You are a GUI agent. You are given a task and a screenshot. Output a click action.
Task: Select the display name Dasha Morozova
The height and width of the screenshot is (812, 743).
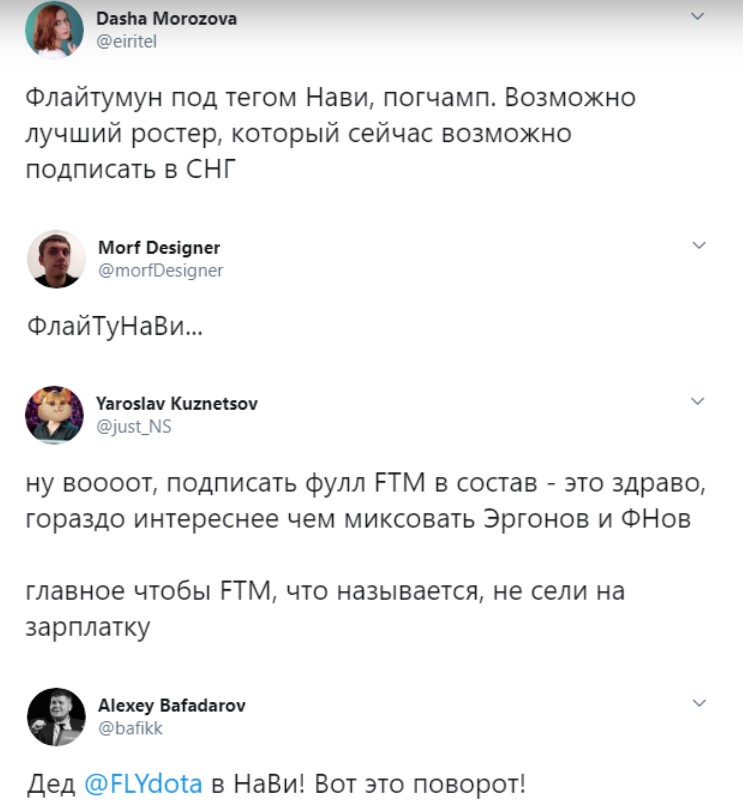(165, 16)
